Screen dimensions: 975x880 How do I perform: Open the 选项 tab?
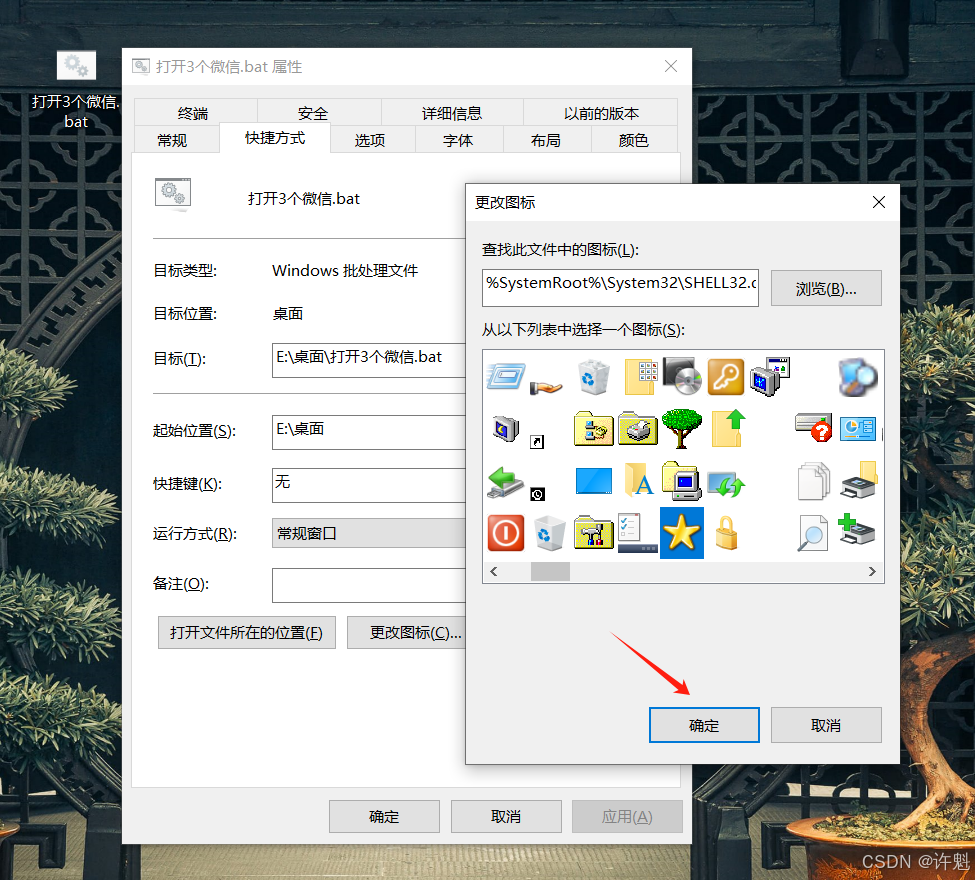coord(370,140)
